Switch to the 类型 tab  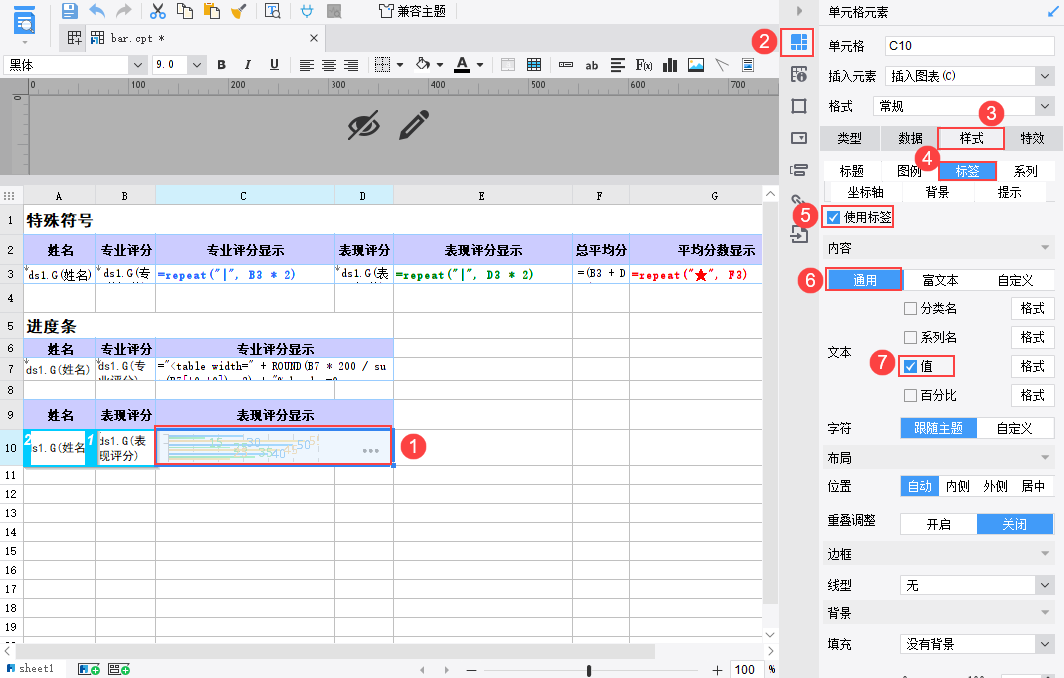[849, 138]
